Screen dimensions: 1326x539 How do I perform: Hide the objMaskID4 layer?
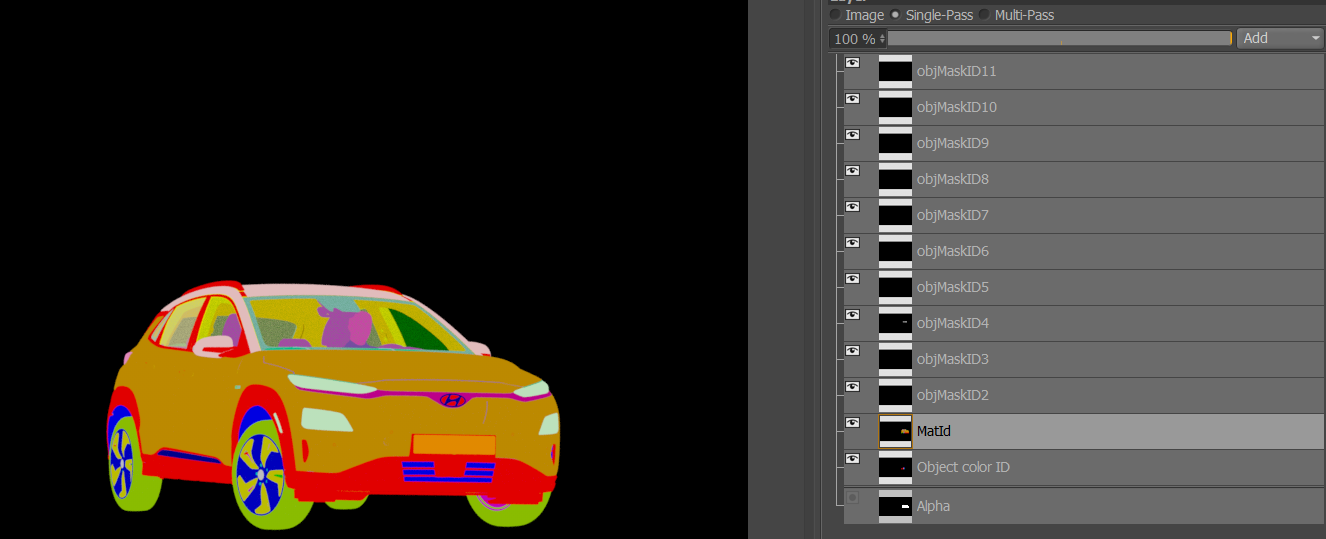(x=853, y=315)
